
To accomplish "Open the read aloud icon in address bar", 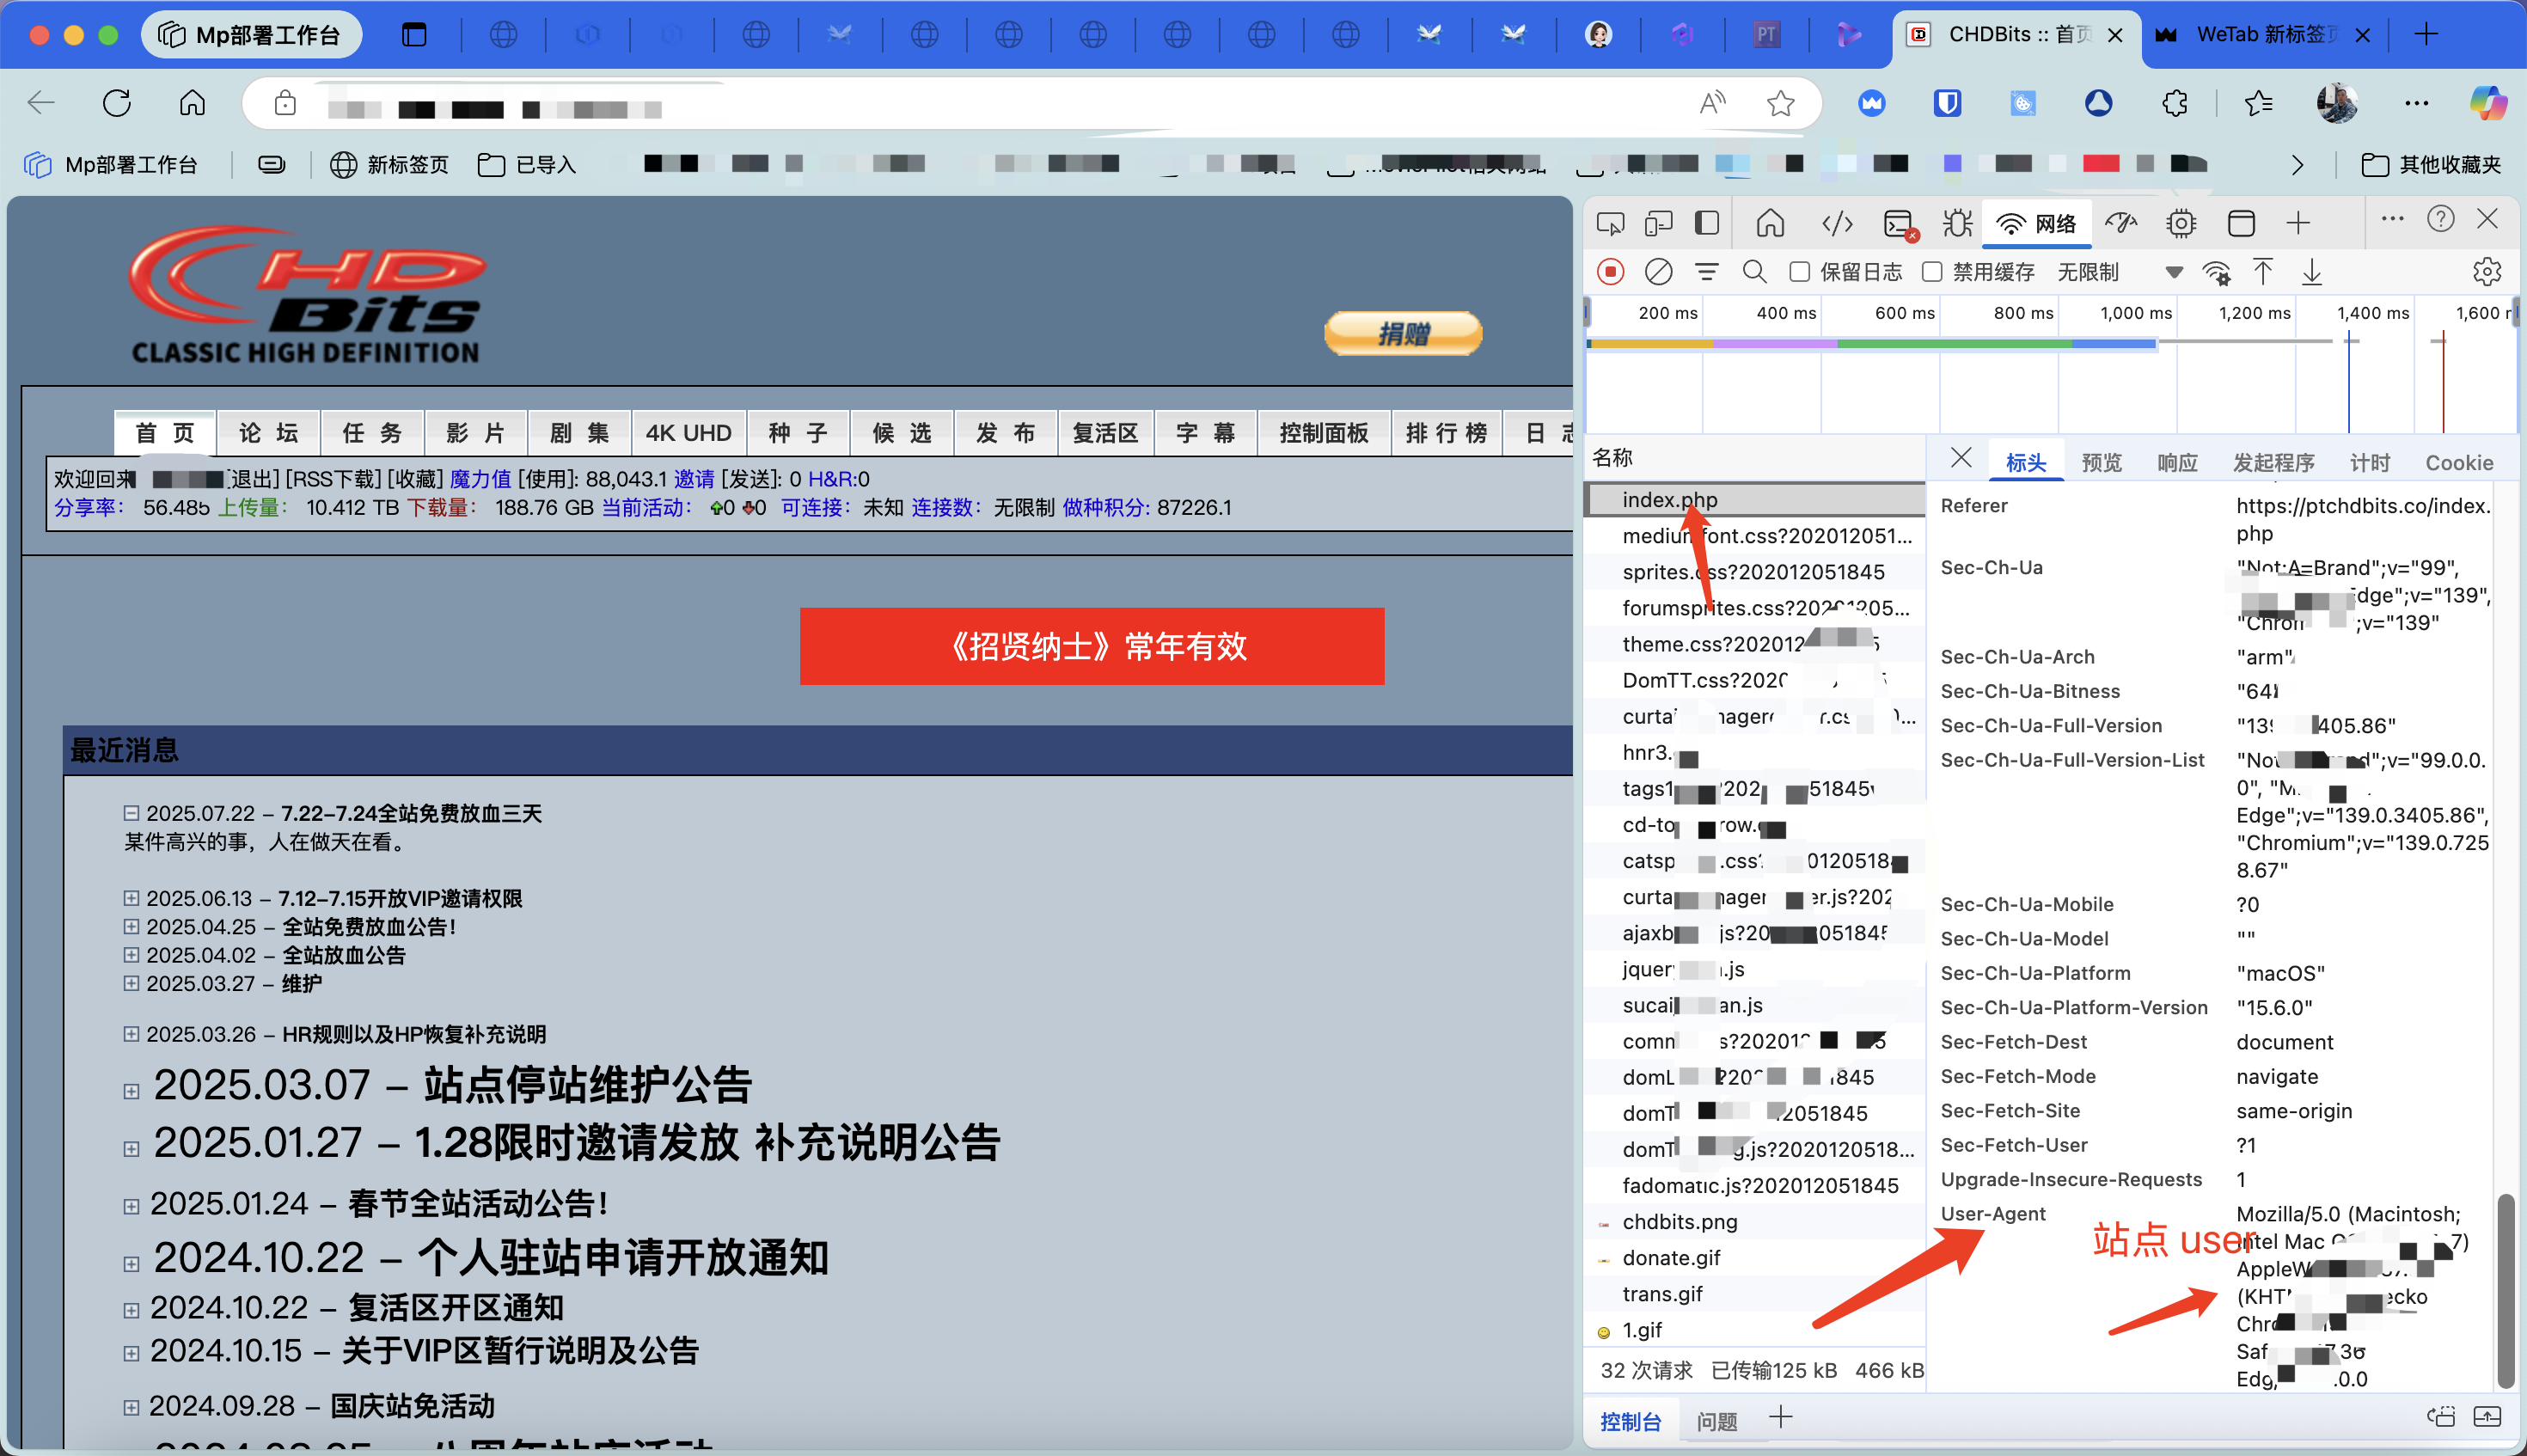I will (x=1712, y=103).
